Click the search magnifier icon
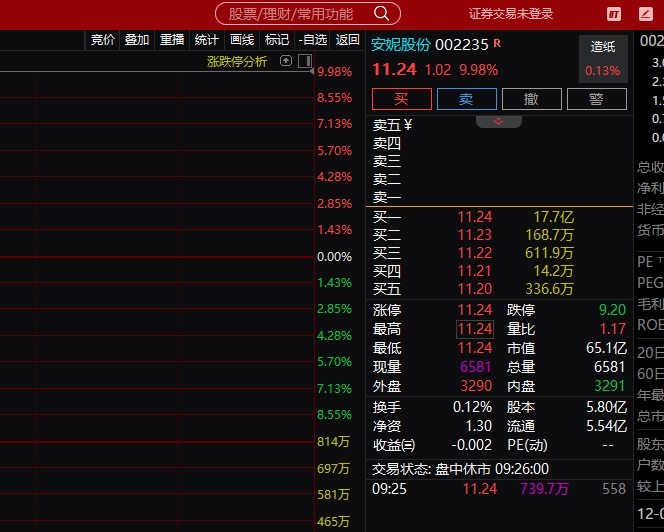 pos(381,14)
